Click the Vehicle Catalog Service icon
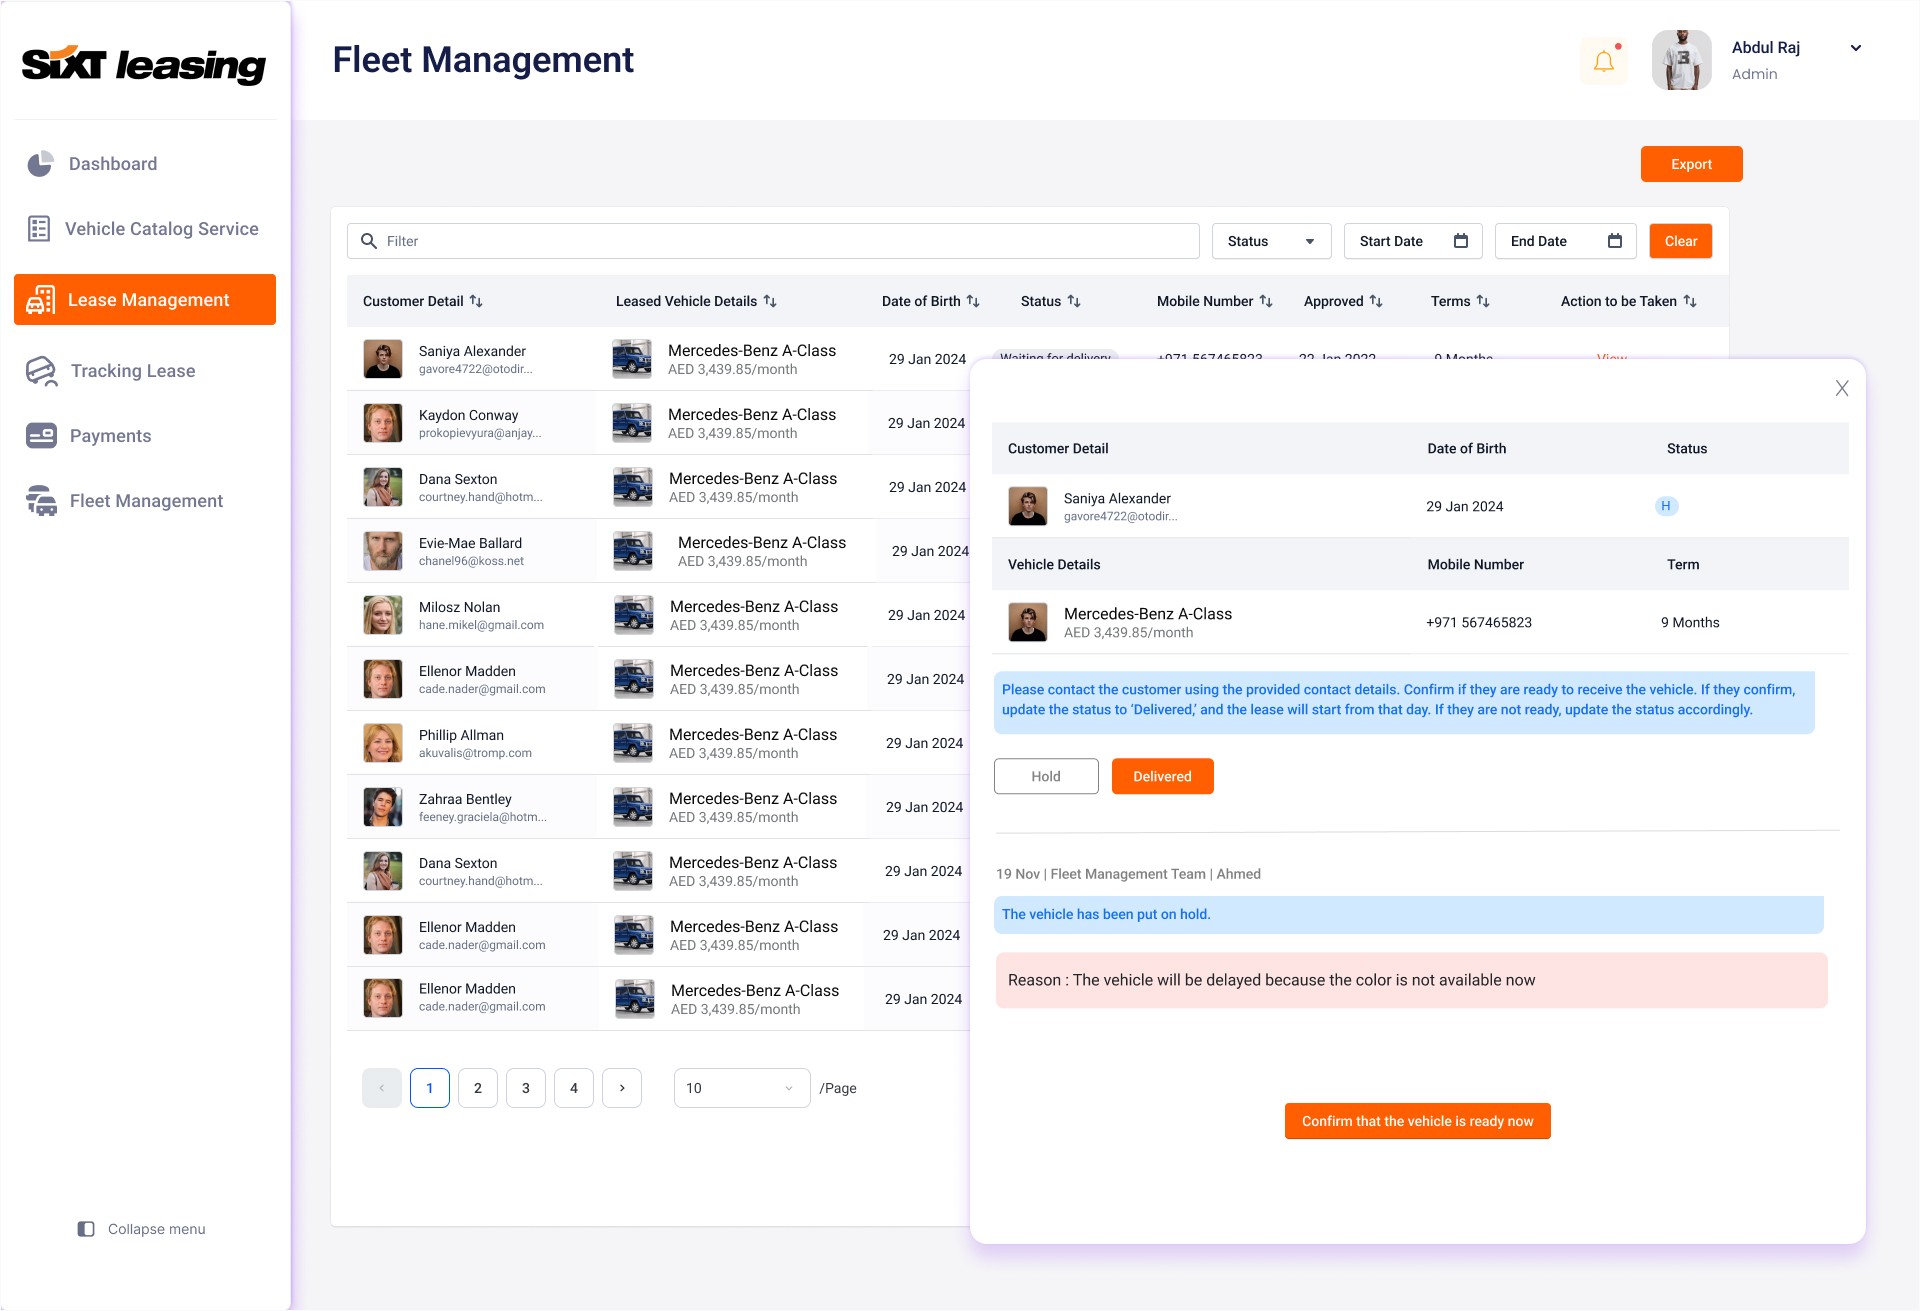Screen dimensions: 1920x1311 (x=39, y=229)
